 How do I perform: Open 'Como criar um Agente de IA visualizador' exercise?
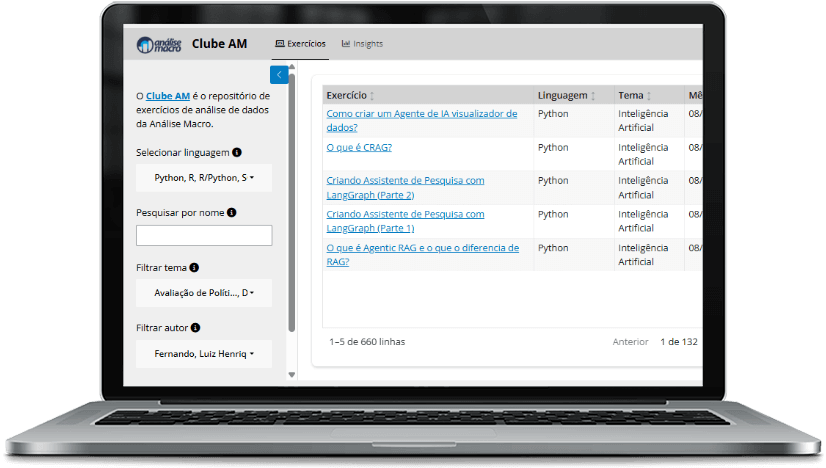pos(421,120)
